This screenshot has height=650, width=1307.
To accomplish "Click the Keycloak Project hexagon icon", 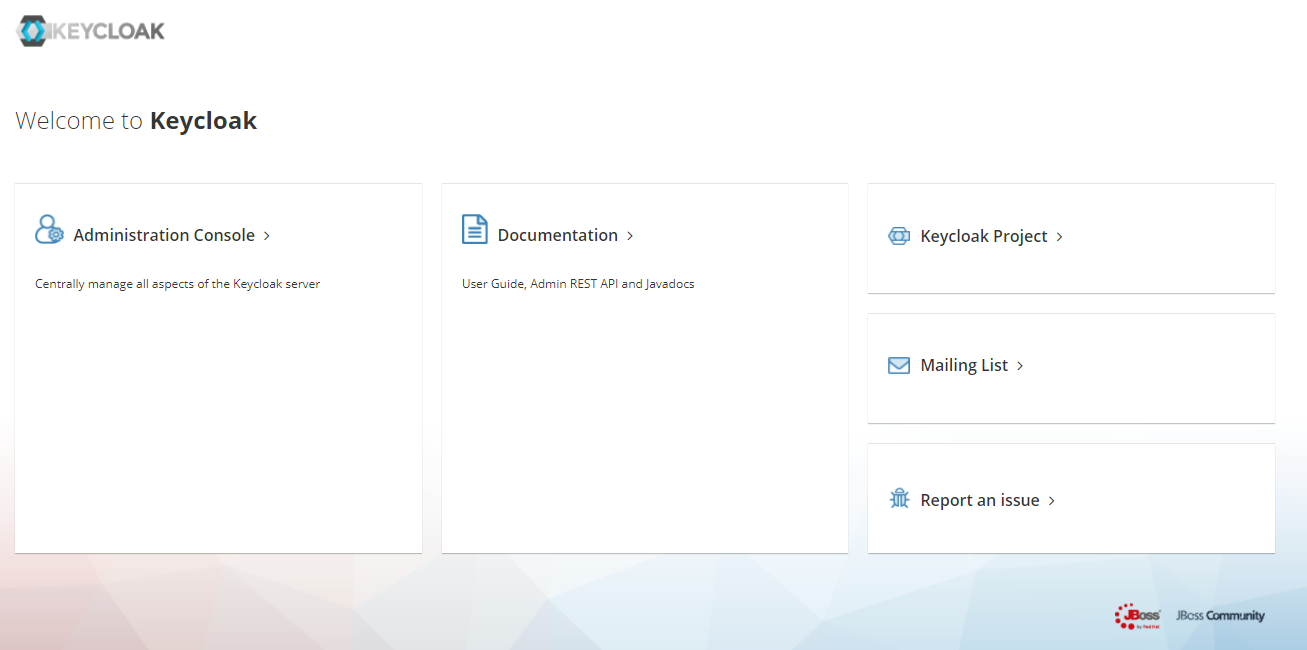I will (x=899, y=236).
